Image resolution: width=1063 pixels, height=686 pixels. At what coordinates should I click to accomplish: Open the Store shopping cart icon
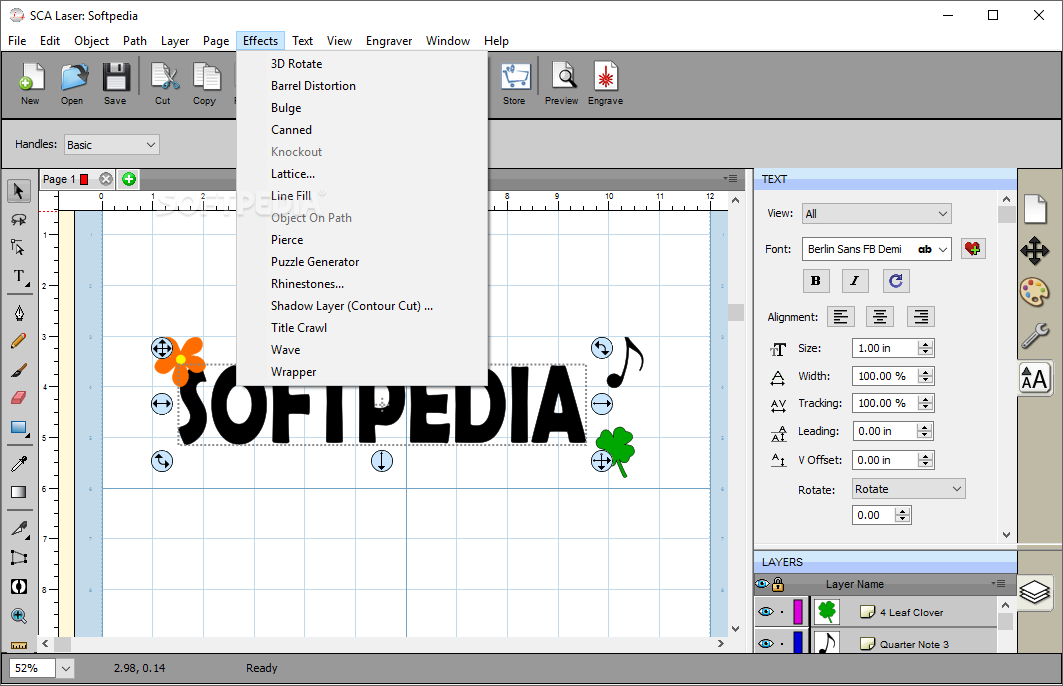pyautogui.click(x=515, y=84)
